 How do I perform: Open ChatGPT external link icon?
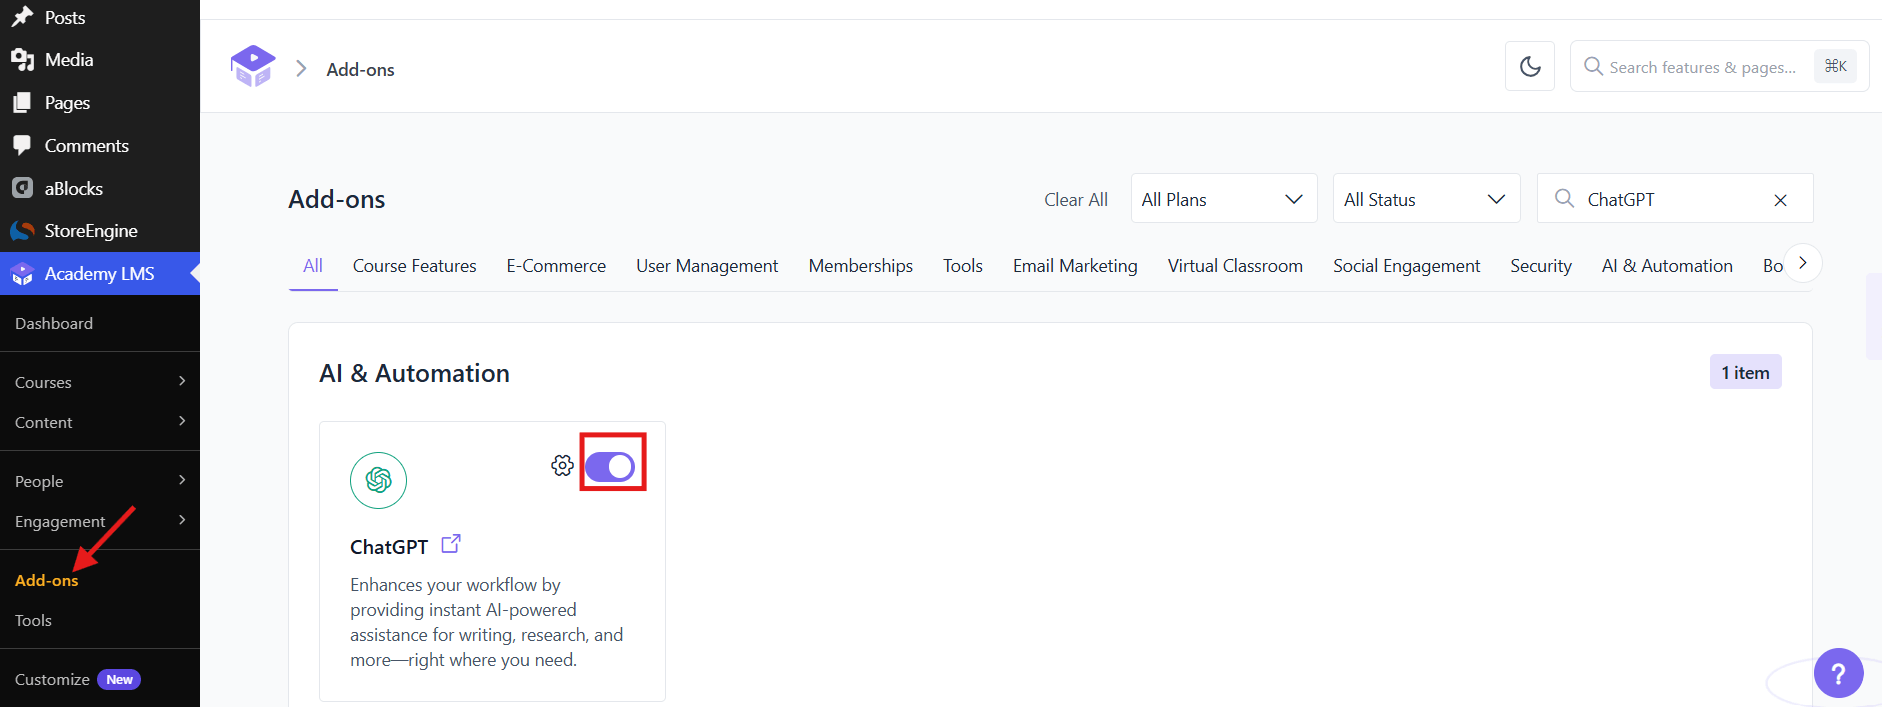(x=451, y=544)
